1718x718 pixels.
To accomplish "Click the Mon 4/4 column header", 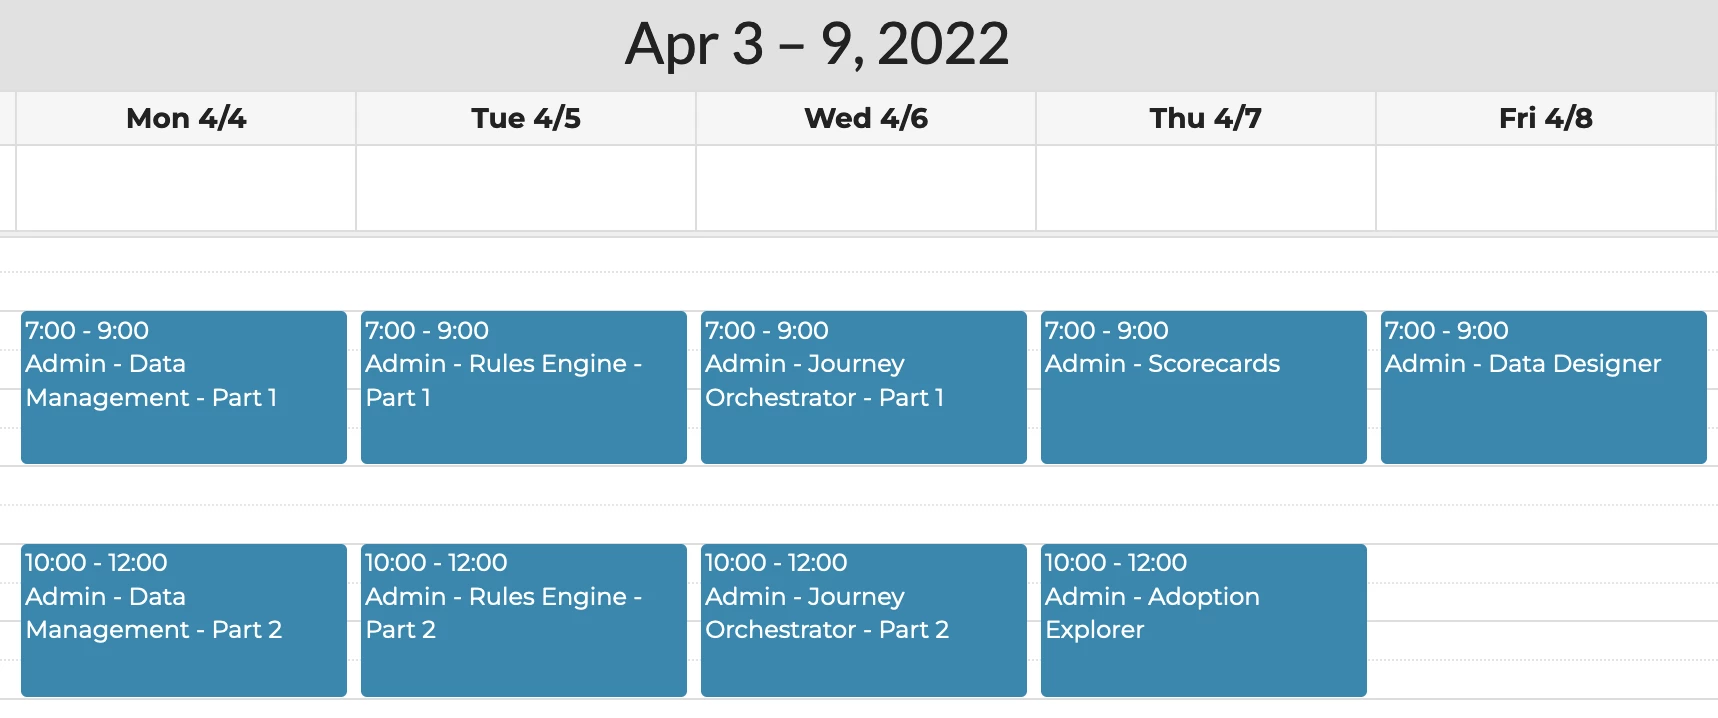I will pyautogui.click(x=186, y=118).
